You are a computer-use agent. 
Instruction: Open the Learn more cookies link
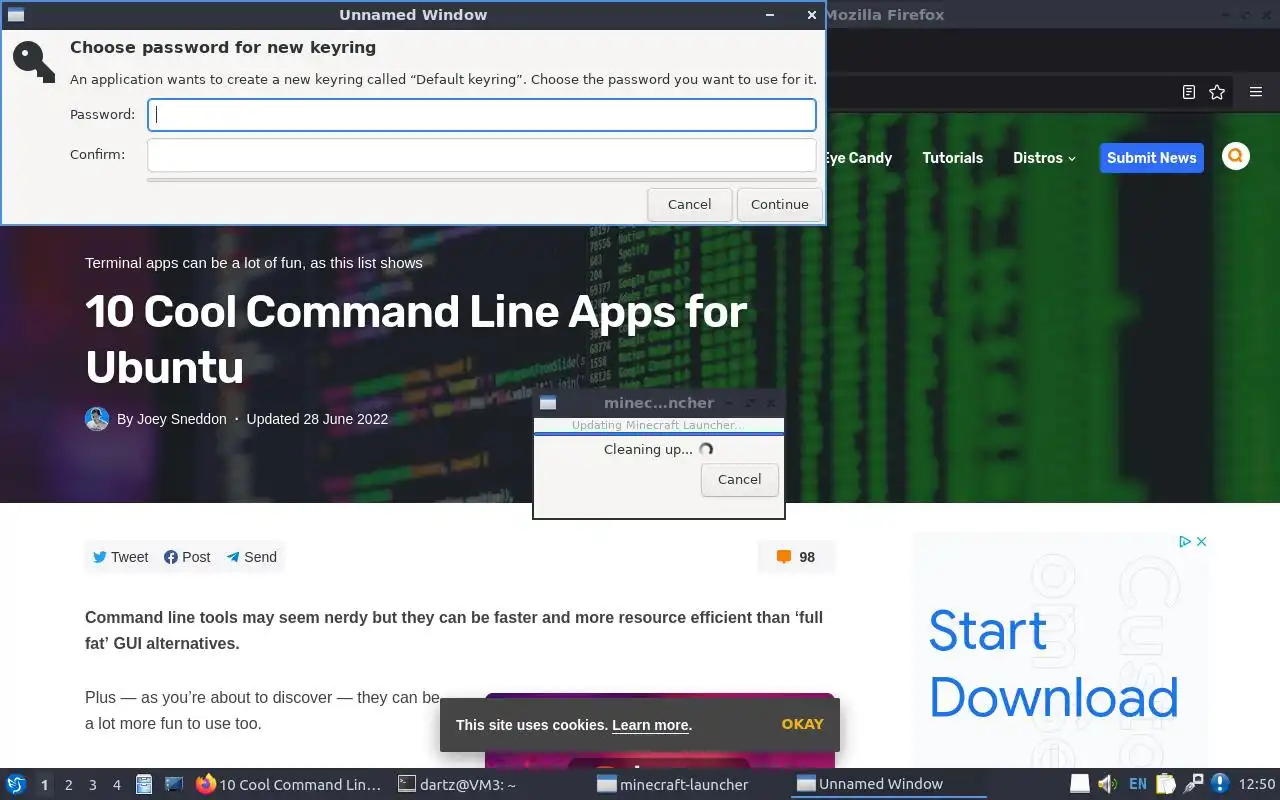[x=650, y=725]
